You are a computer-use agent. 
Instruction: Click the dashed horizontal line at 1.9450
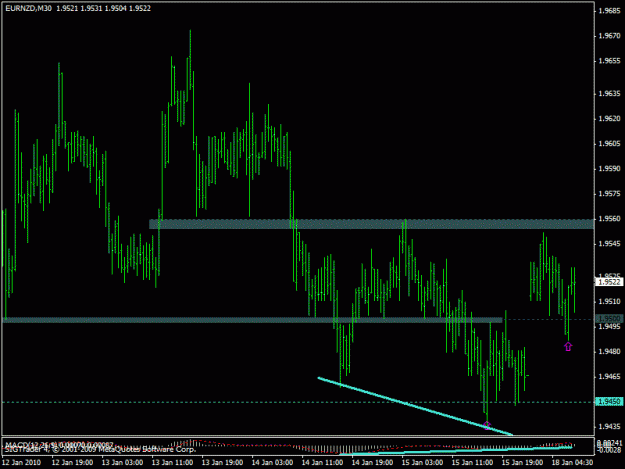tap(298, 402)
